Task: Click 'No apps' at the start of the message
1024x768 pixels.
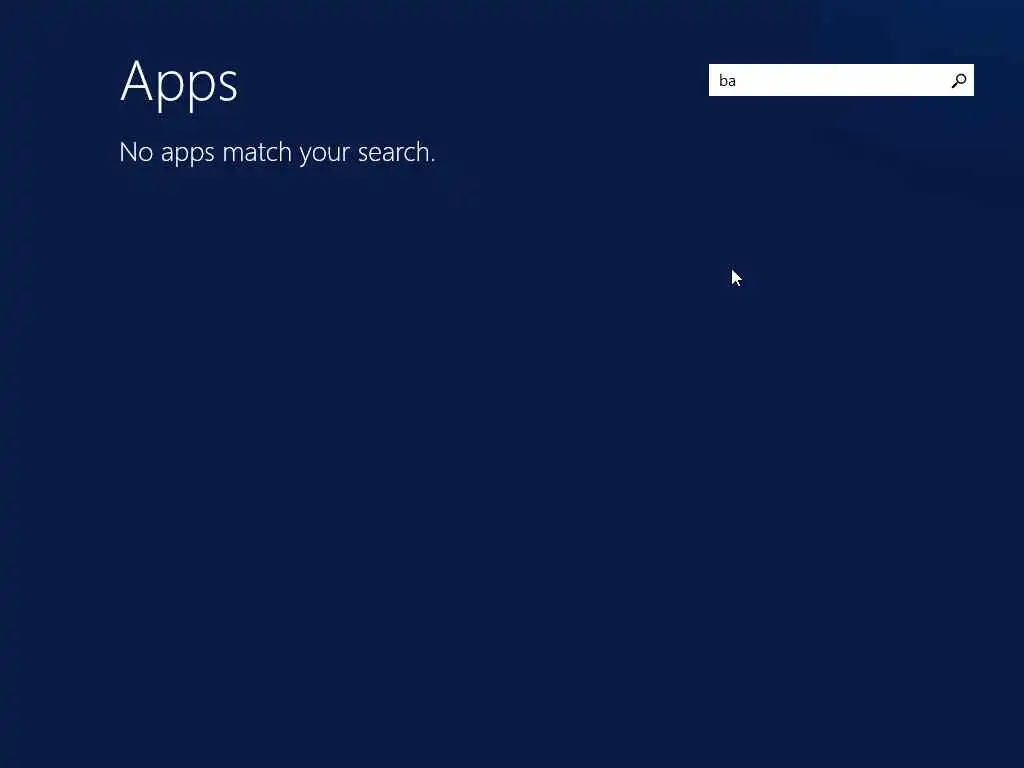Action: point(167,153)
